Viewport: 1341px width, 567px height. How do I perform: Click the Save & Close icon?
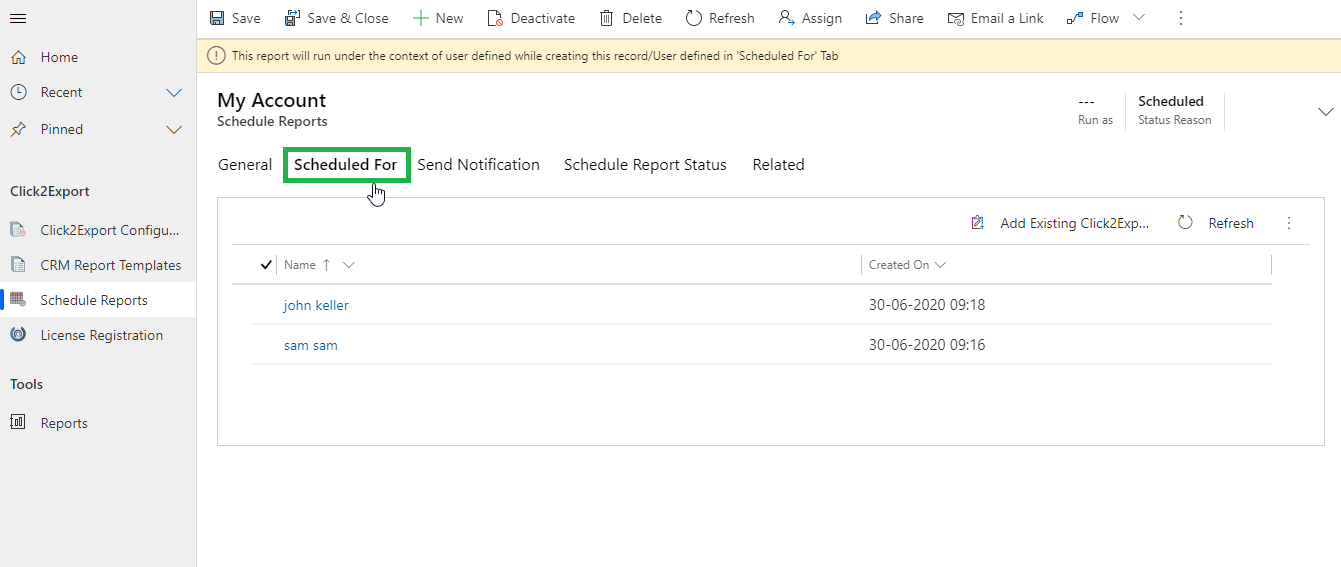coord(292,18)
